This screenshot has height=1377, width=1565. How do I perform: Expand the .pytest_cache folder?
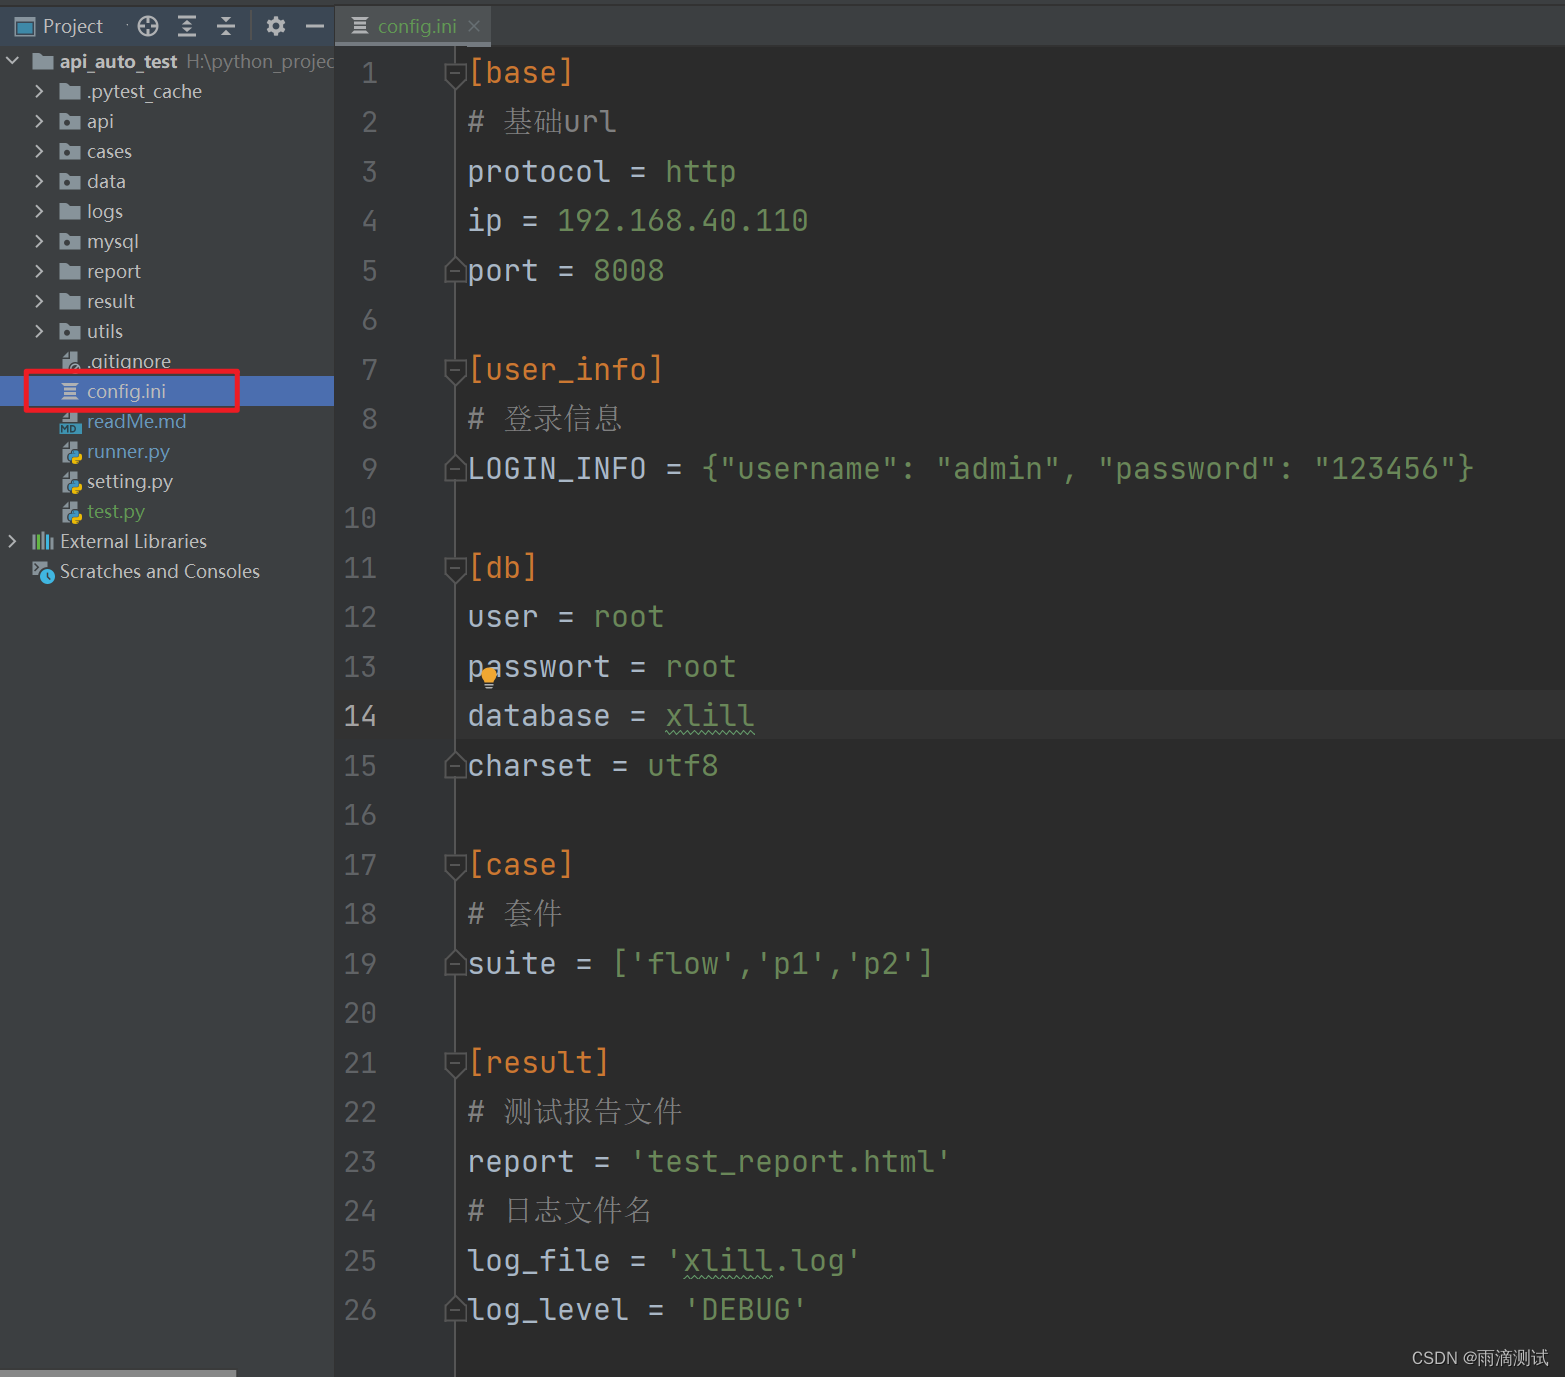(39, 91)
